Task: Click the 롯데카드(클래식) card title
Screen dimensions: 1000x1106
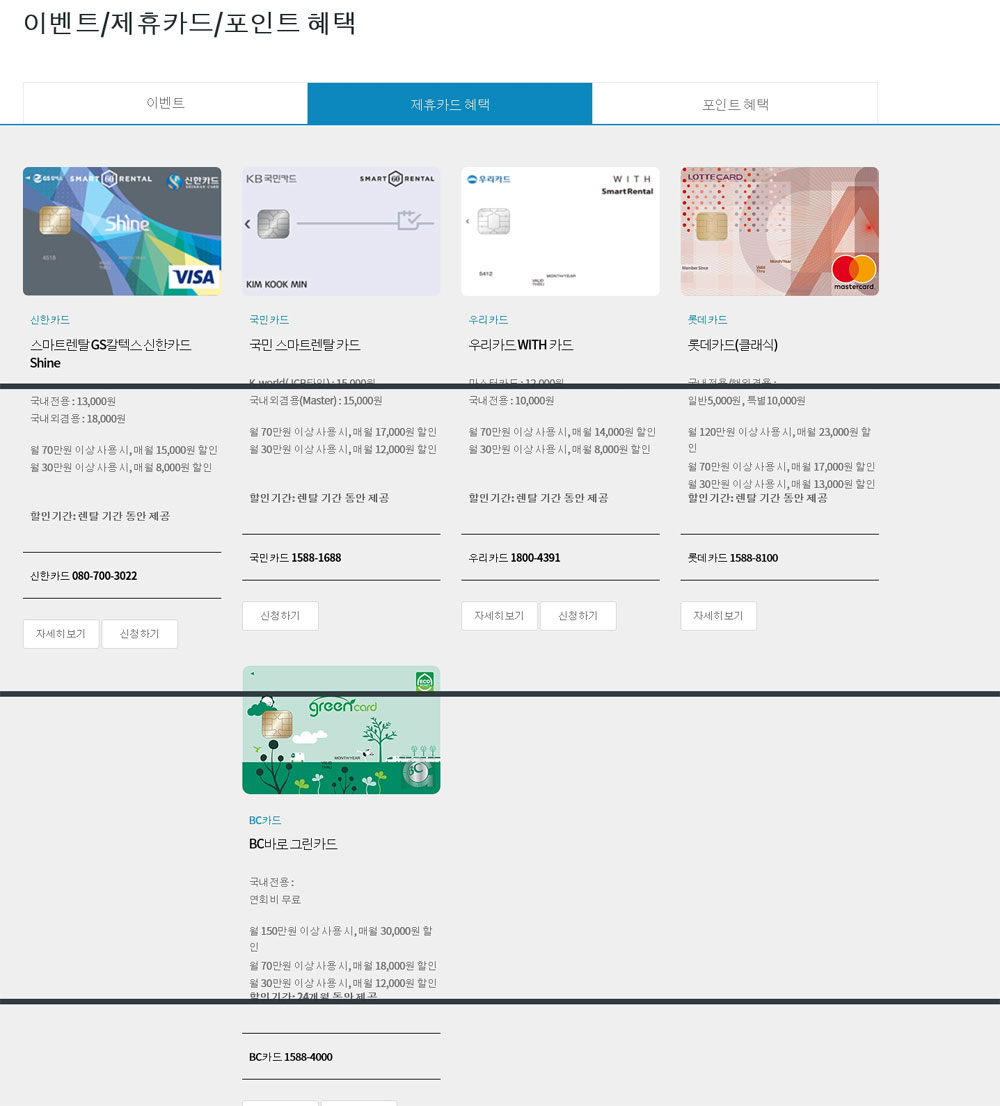Action: click(x=733, y=345)
